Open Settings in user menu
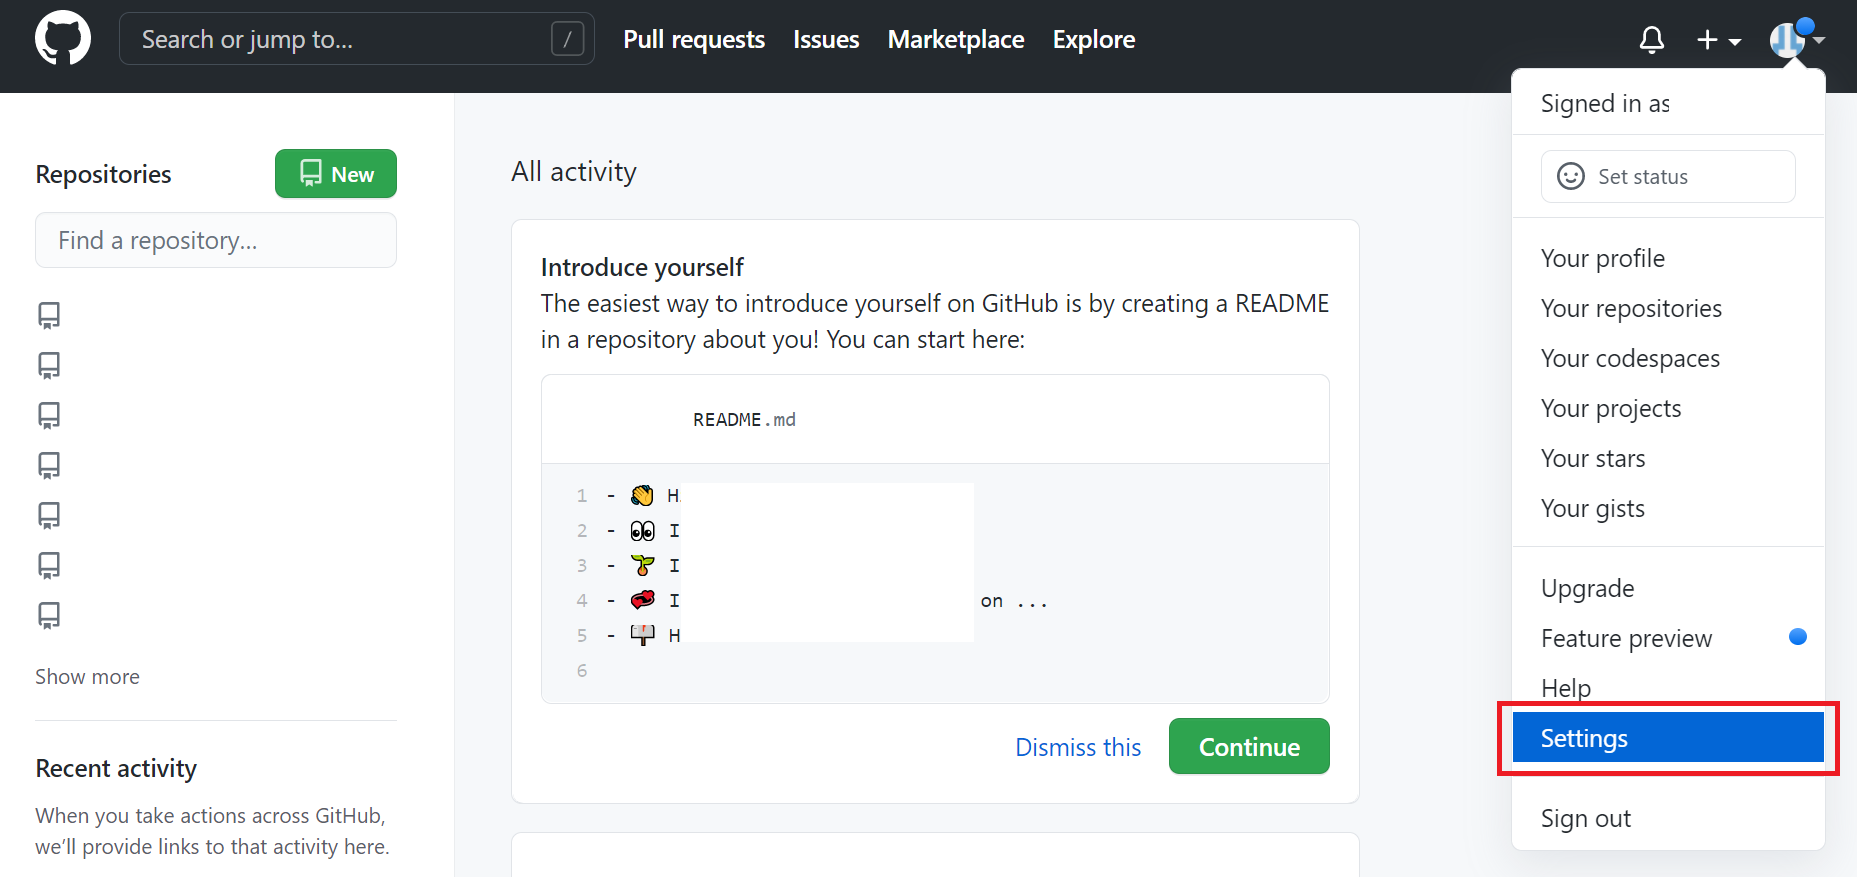 point(1668,738)
